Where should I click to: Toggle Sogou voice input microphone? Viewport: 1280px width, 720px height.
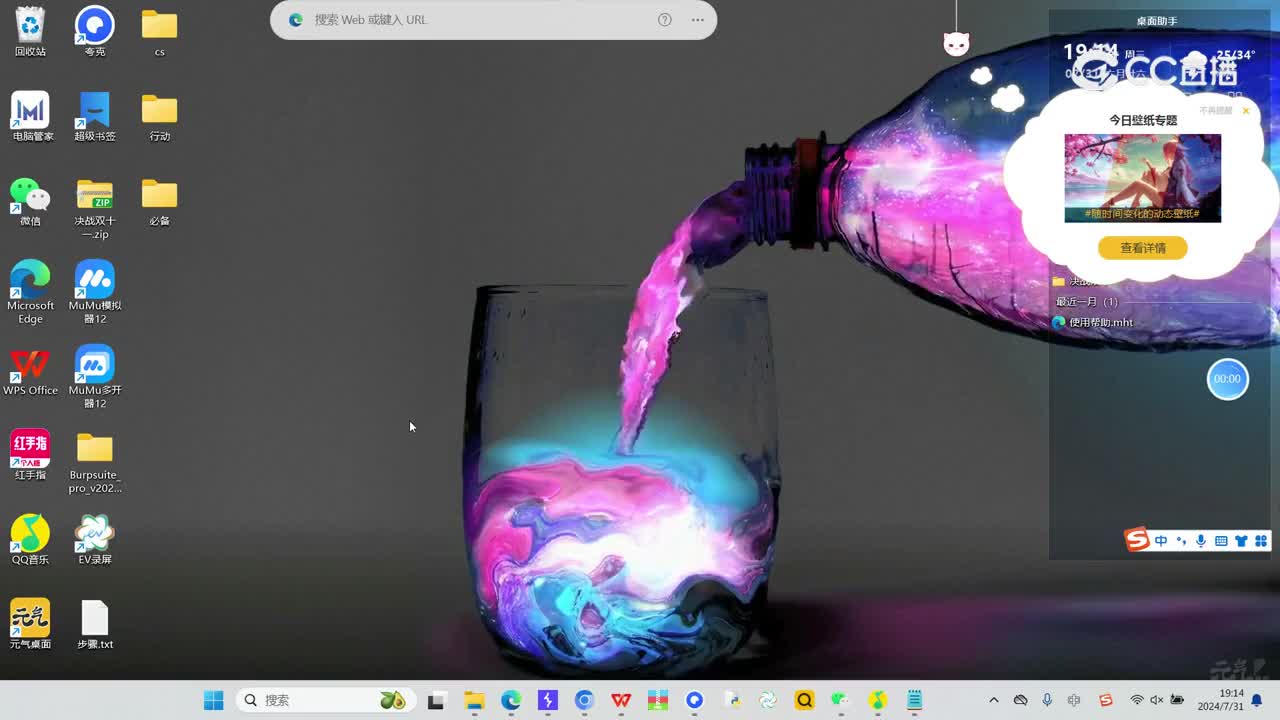1201,541
